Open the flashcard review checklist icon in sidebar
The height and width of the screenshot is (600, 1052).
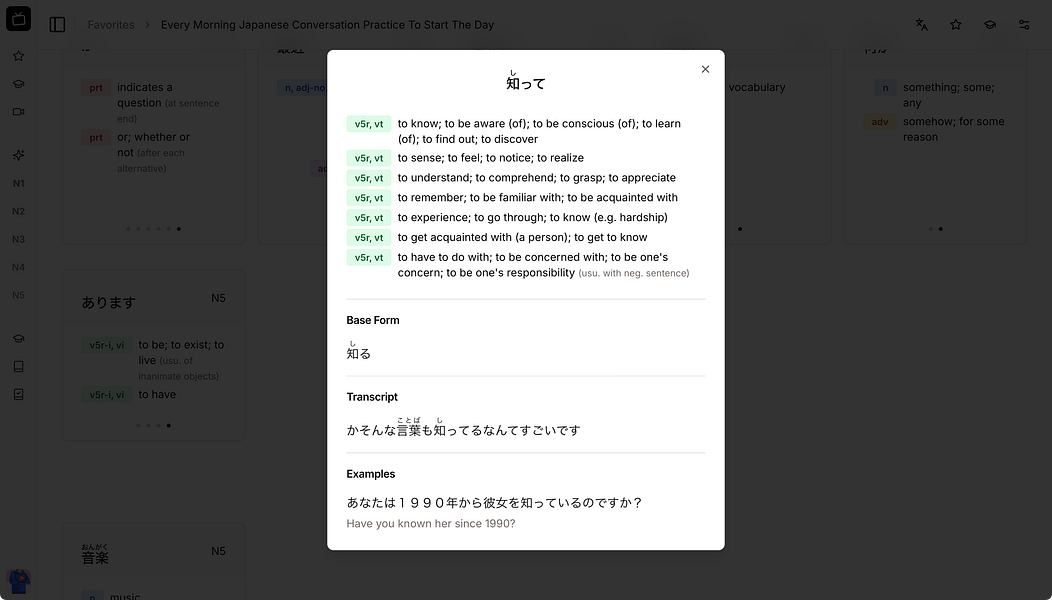[18, 394]
